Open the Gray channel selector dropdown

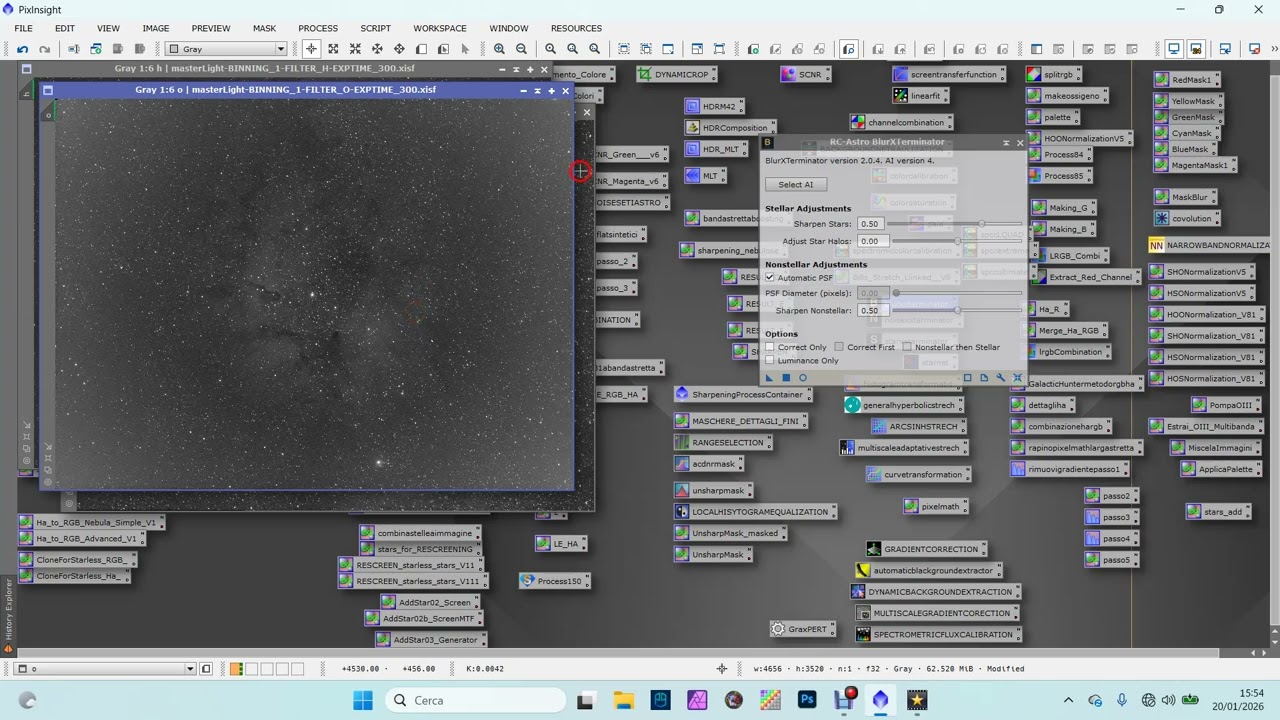[x=227, y=49]
